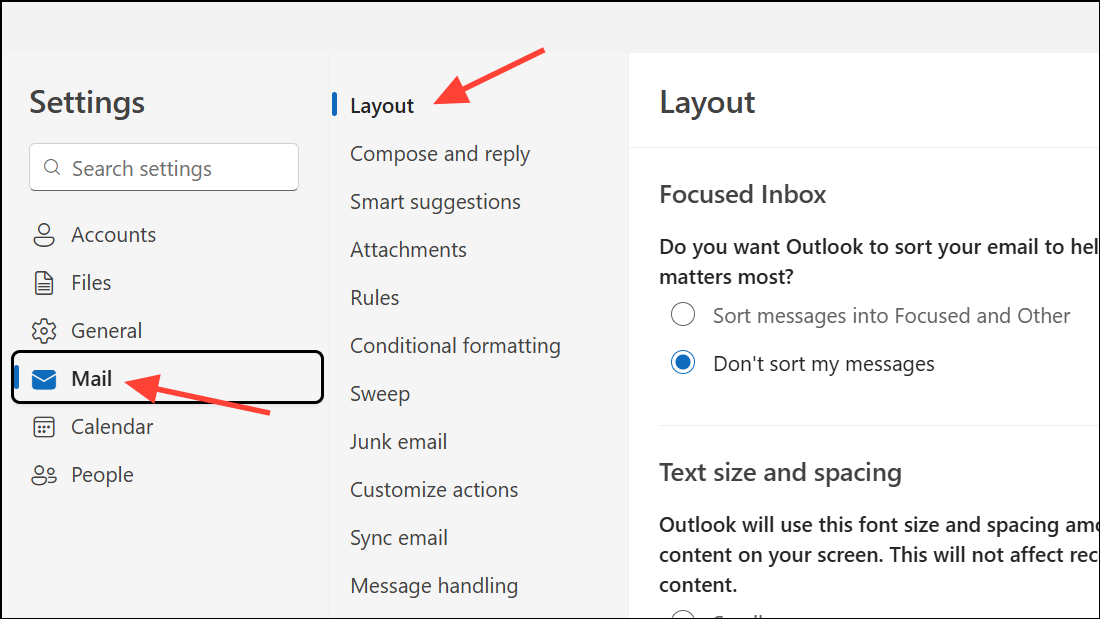
Task: Click the Layout page title
Action: coord(707,103)
